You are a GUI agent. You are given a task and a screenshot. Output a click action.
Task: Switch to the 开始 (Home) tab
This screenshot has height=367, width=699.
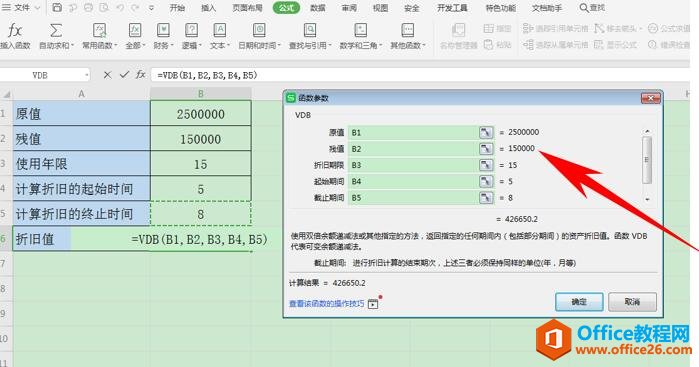click(177, 8)
